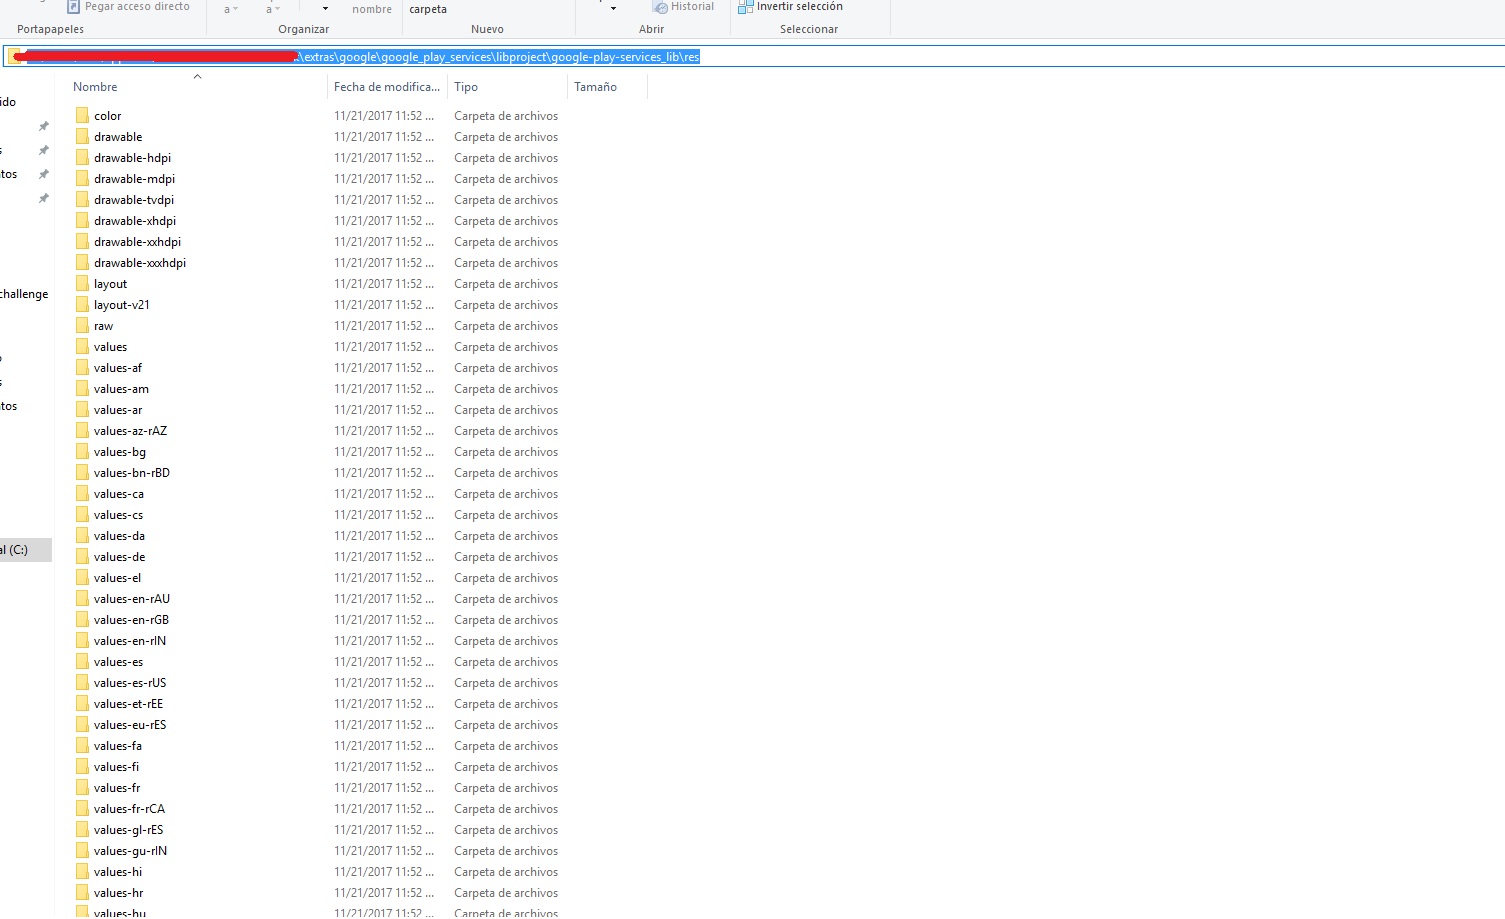
Task: Click the folder icon of 'layout-v21'
Action: [x=83, y=305]
